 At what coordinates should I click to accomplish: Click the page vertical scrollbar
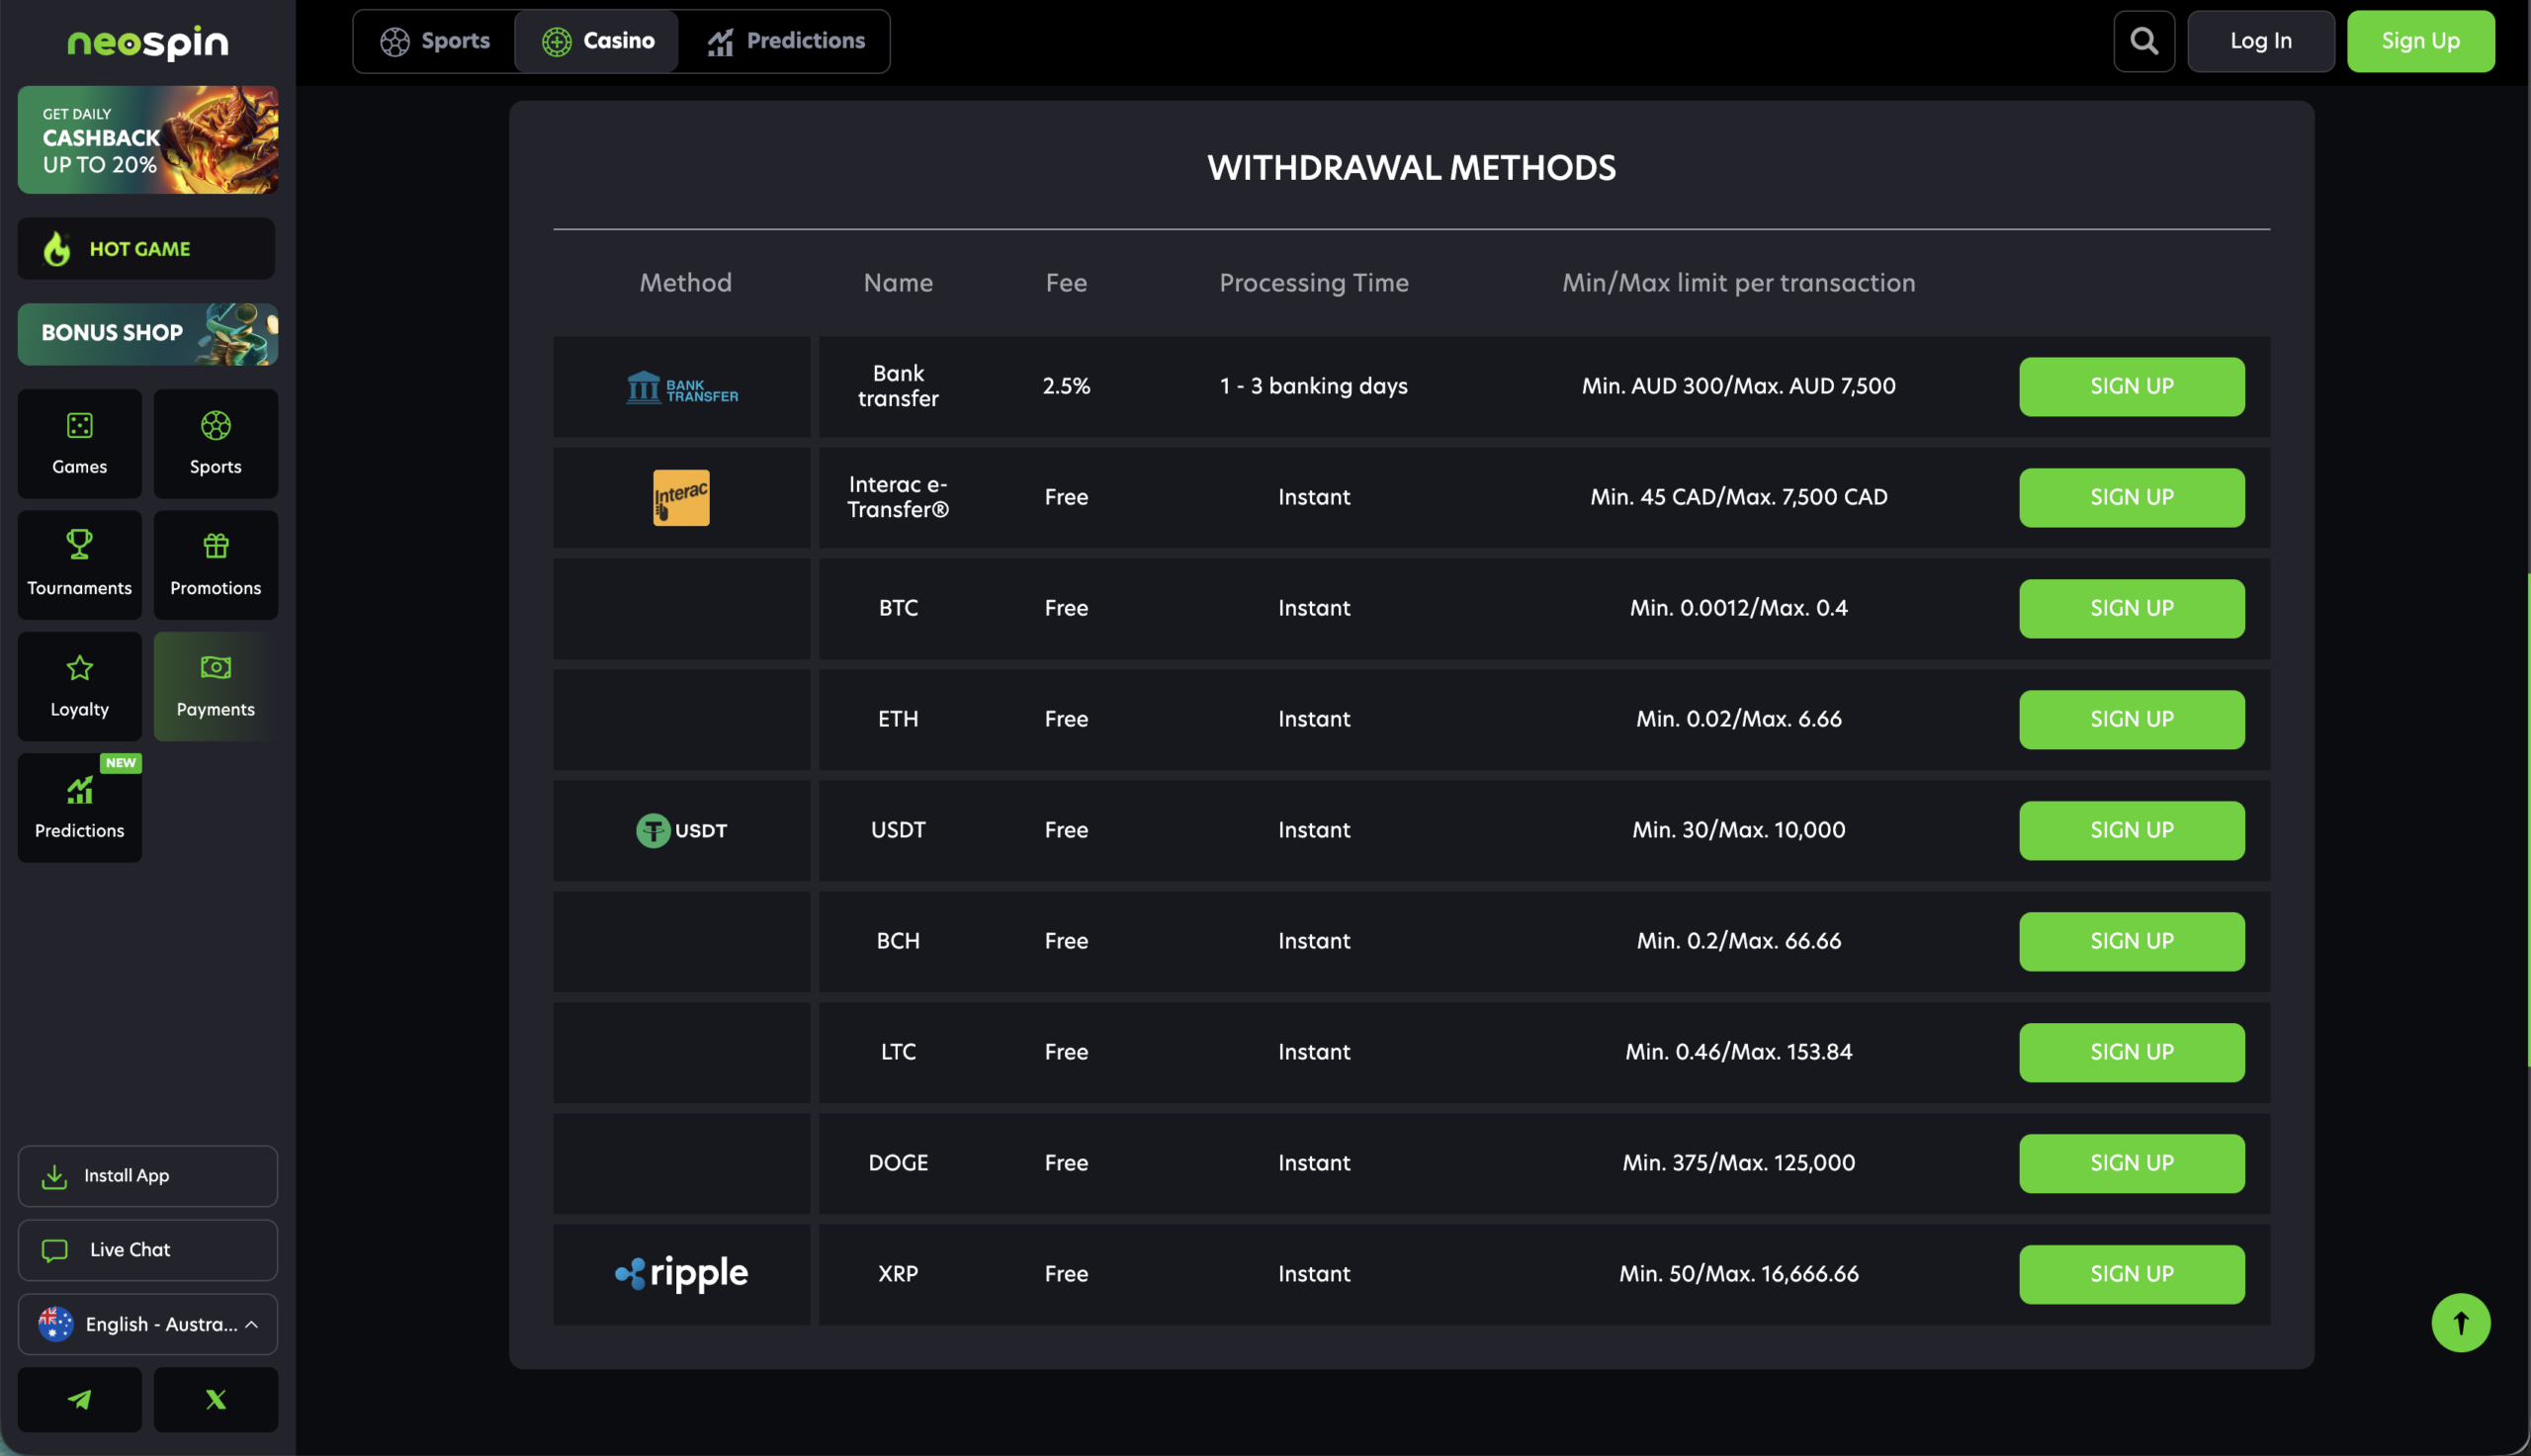pos(2527,820)
